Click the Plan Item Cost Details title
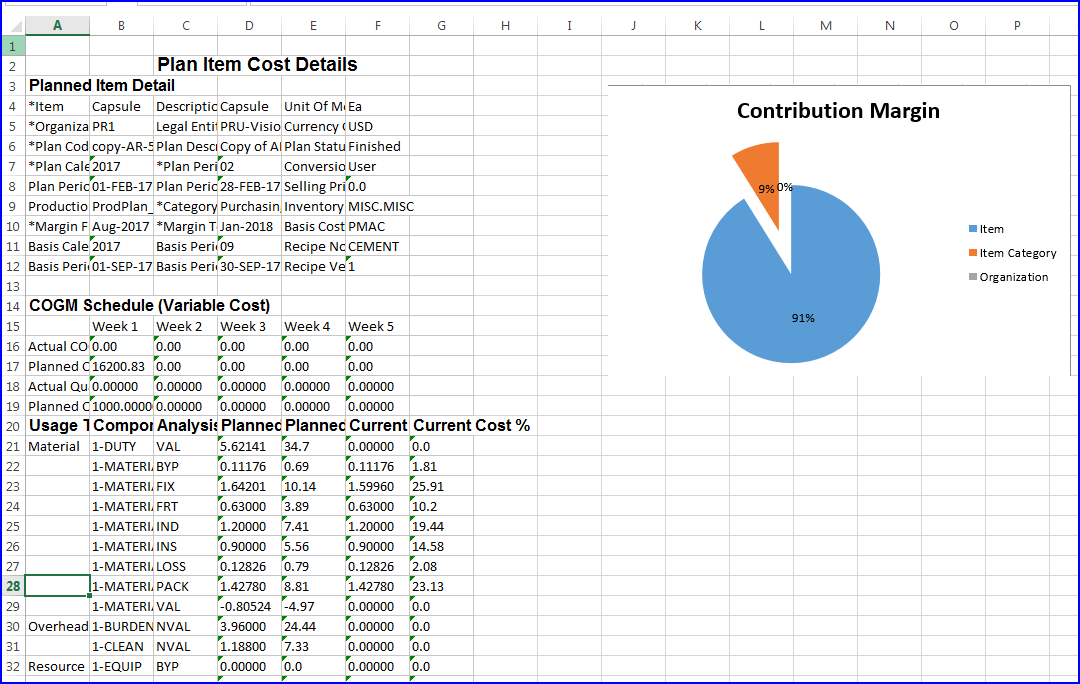 (x=257, y=65)
